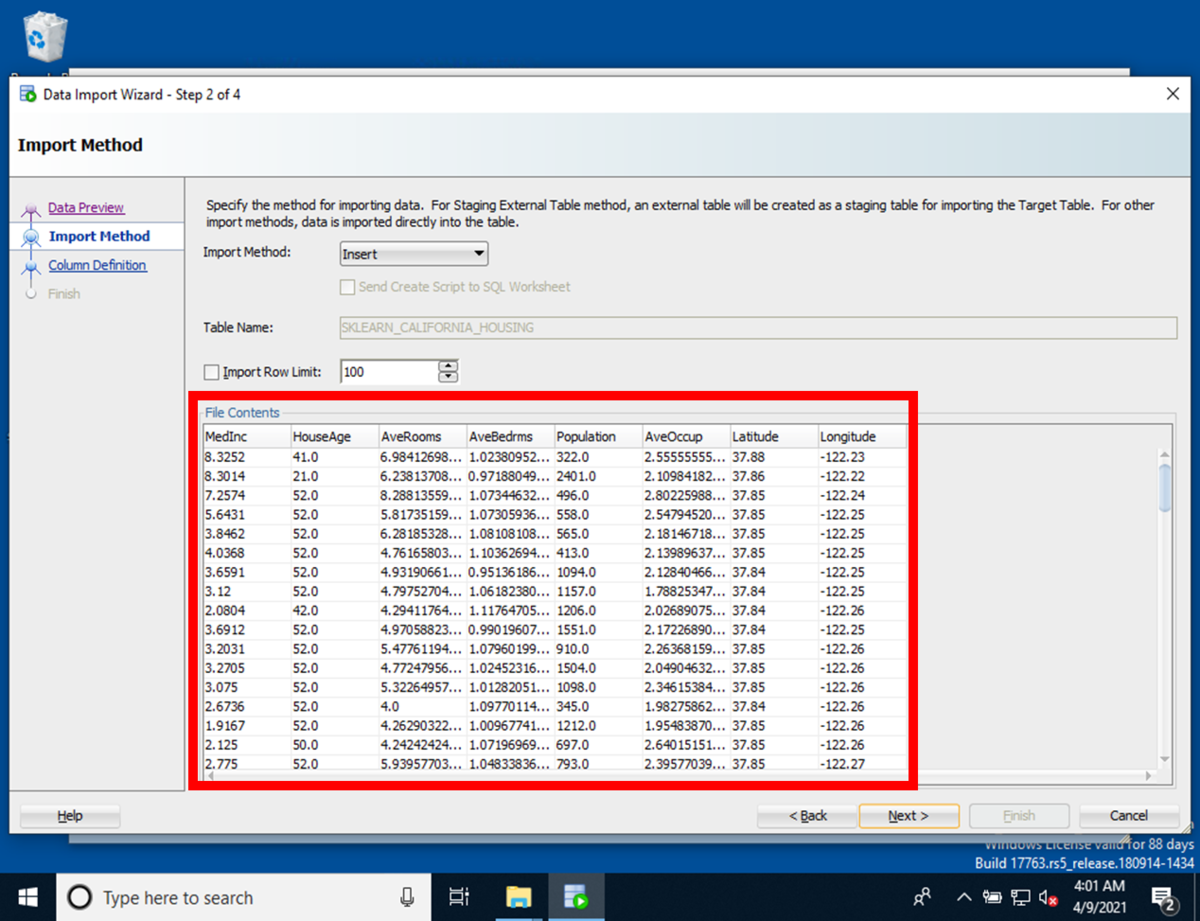
Task: Click the Data Import Wizard title icon
Action: coord(28,94)
